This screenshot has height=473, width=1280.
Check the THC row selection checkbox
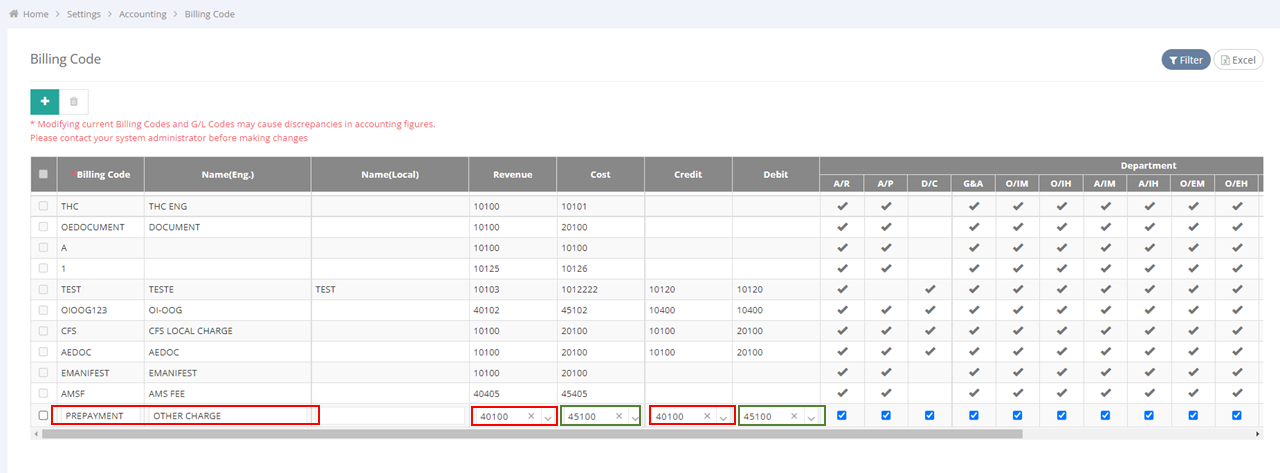(x=43, y=206)
